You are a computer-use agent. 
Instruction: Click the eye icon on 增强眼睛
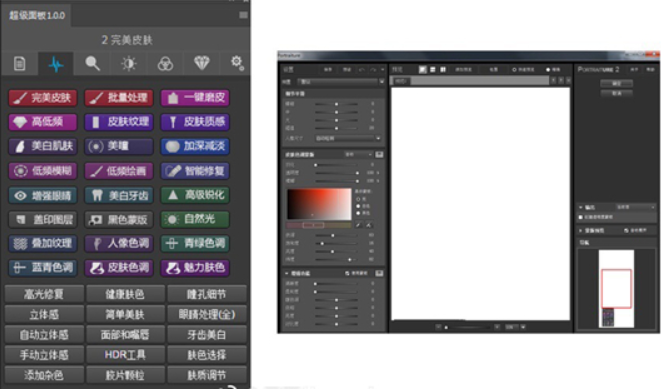pyautogui.click(x=20, y=196)
